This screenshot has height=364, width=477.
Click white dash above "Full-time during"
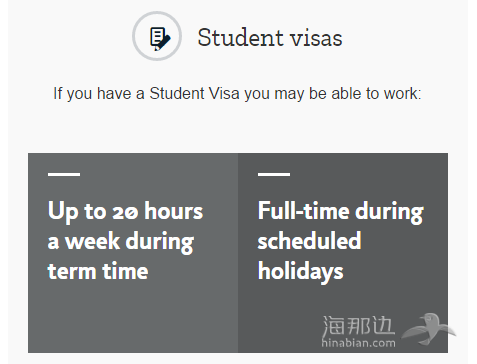274,174
